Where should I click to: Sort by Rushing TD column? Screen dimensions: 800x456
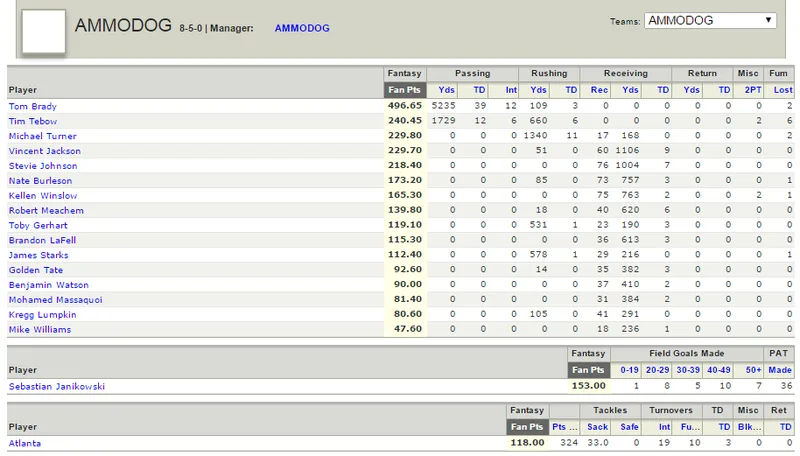click(x=571, y=90)
